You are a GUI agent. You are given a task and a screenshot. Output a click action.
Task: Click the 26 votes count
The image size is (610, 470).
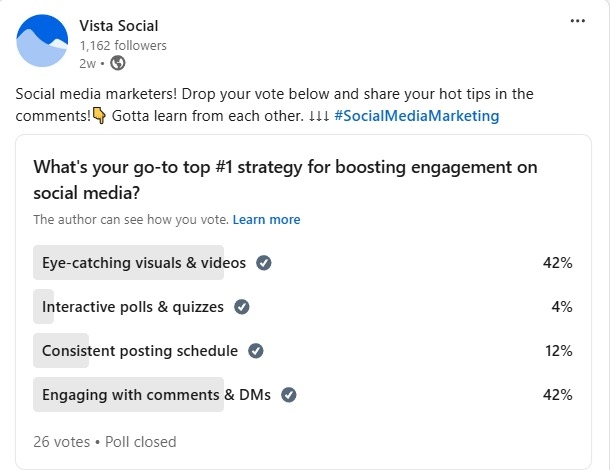click(x=62, y=441)
